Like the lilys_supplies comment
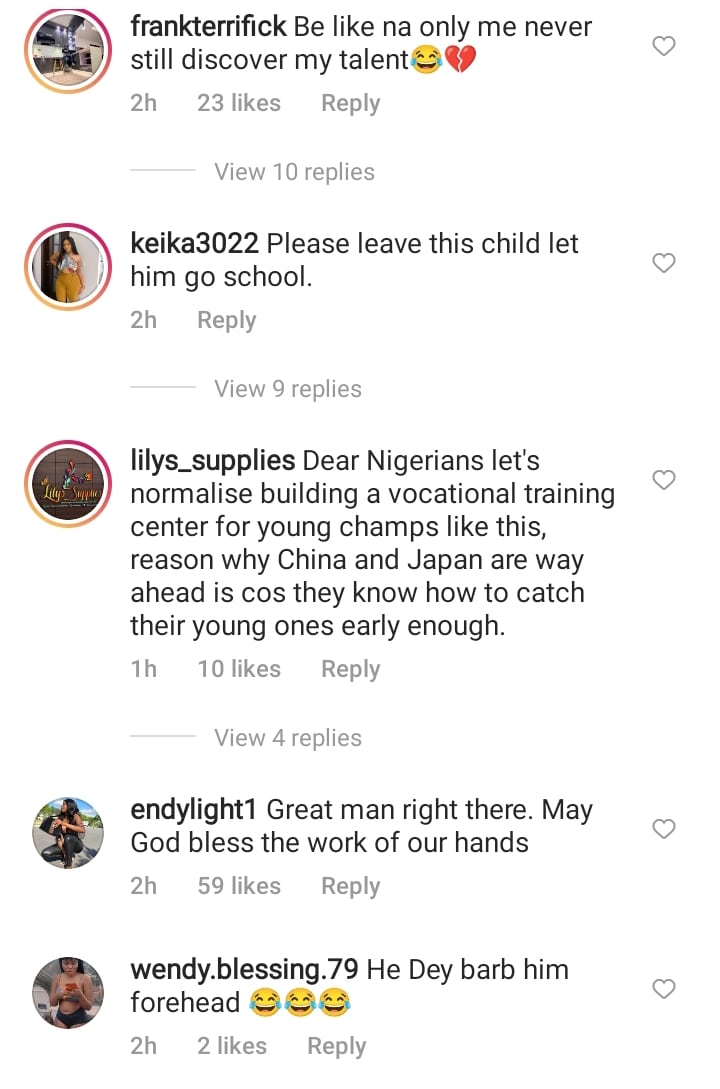The width and height of the screenshot is (720, 1089). tap(664, 481)
